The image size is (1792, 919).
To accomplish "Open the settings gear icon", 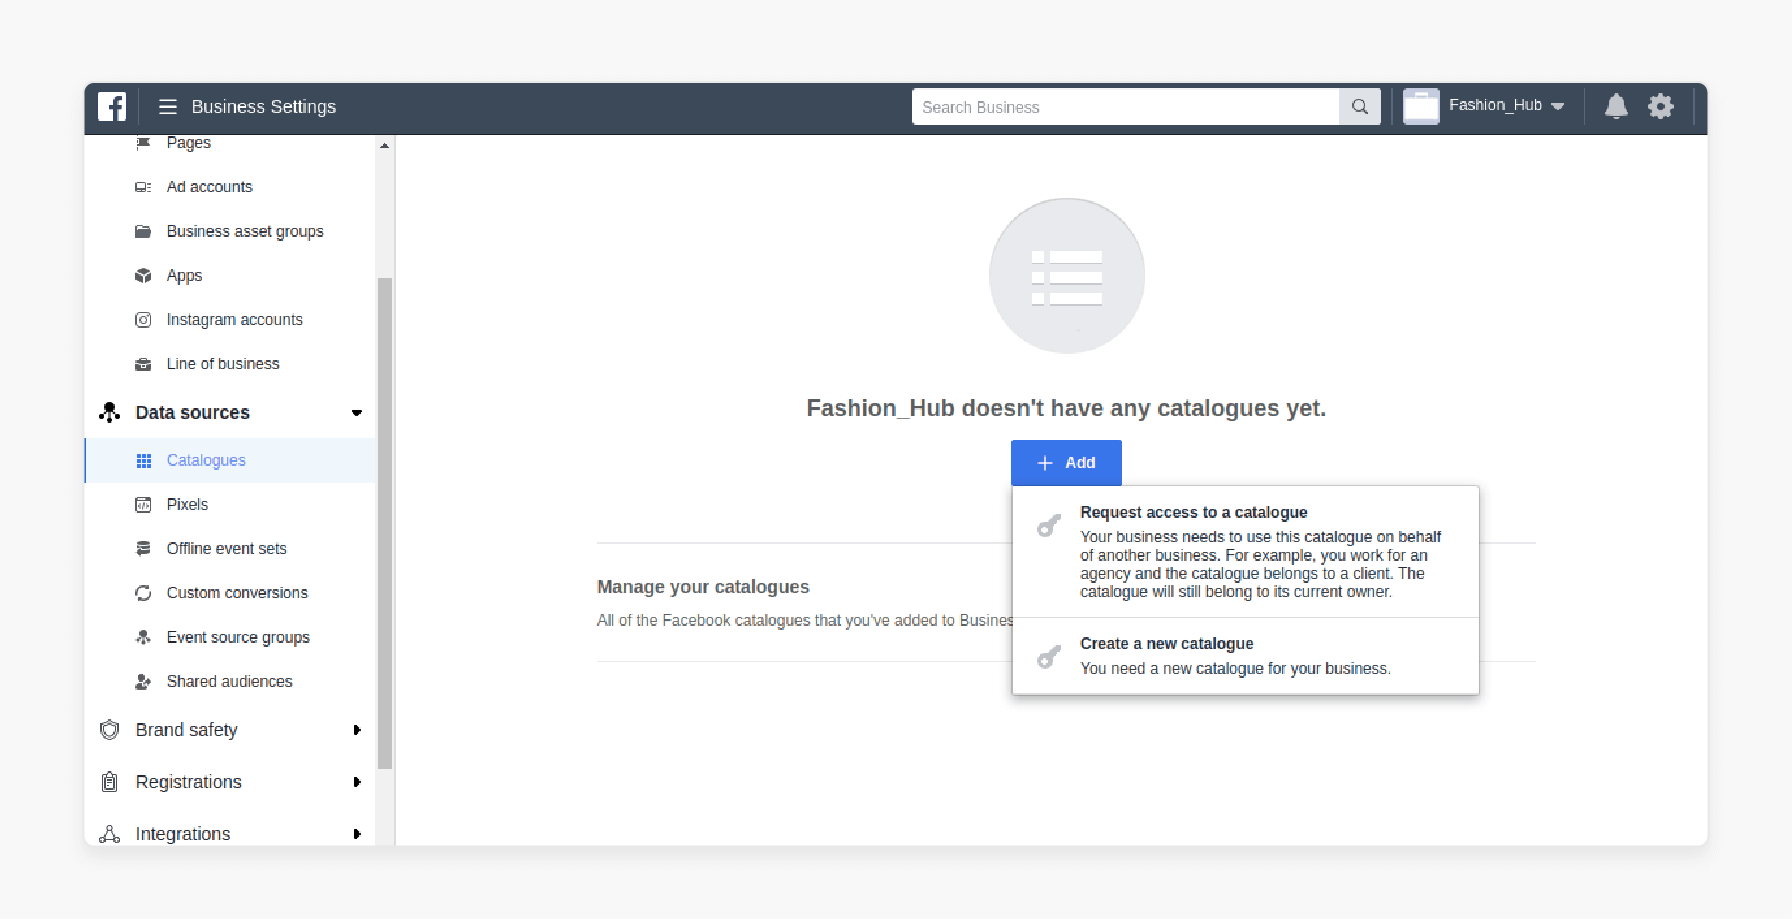I will (1661, 106).
